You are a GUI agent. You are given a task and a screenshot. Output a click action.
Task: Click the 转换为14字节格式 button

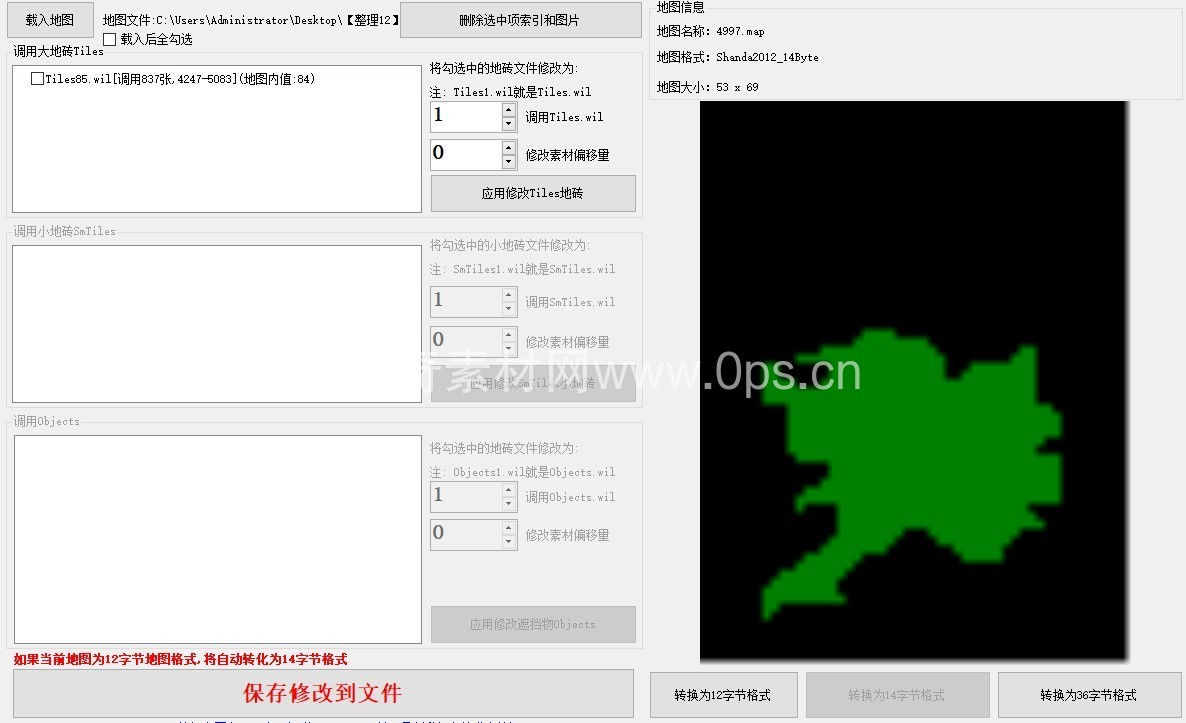[x=897, y=695]
